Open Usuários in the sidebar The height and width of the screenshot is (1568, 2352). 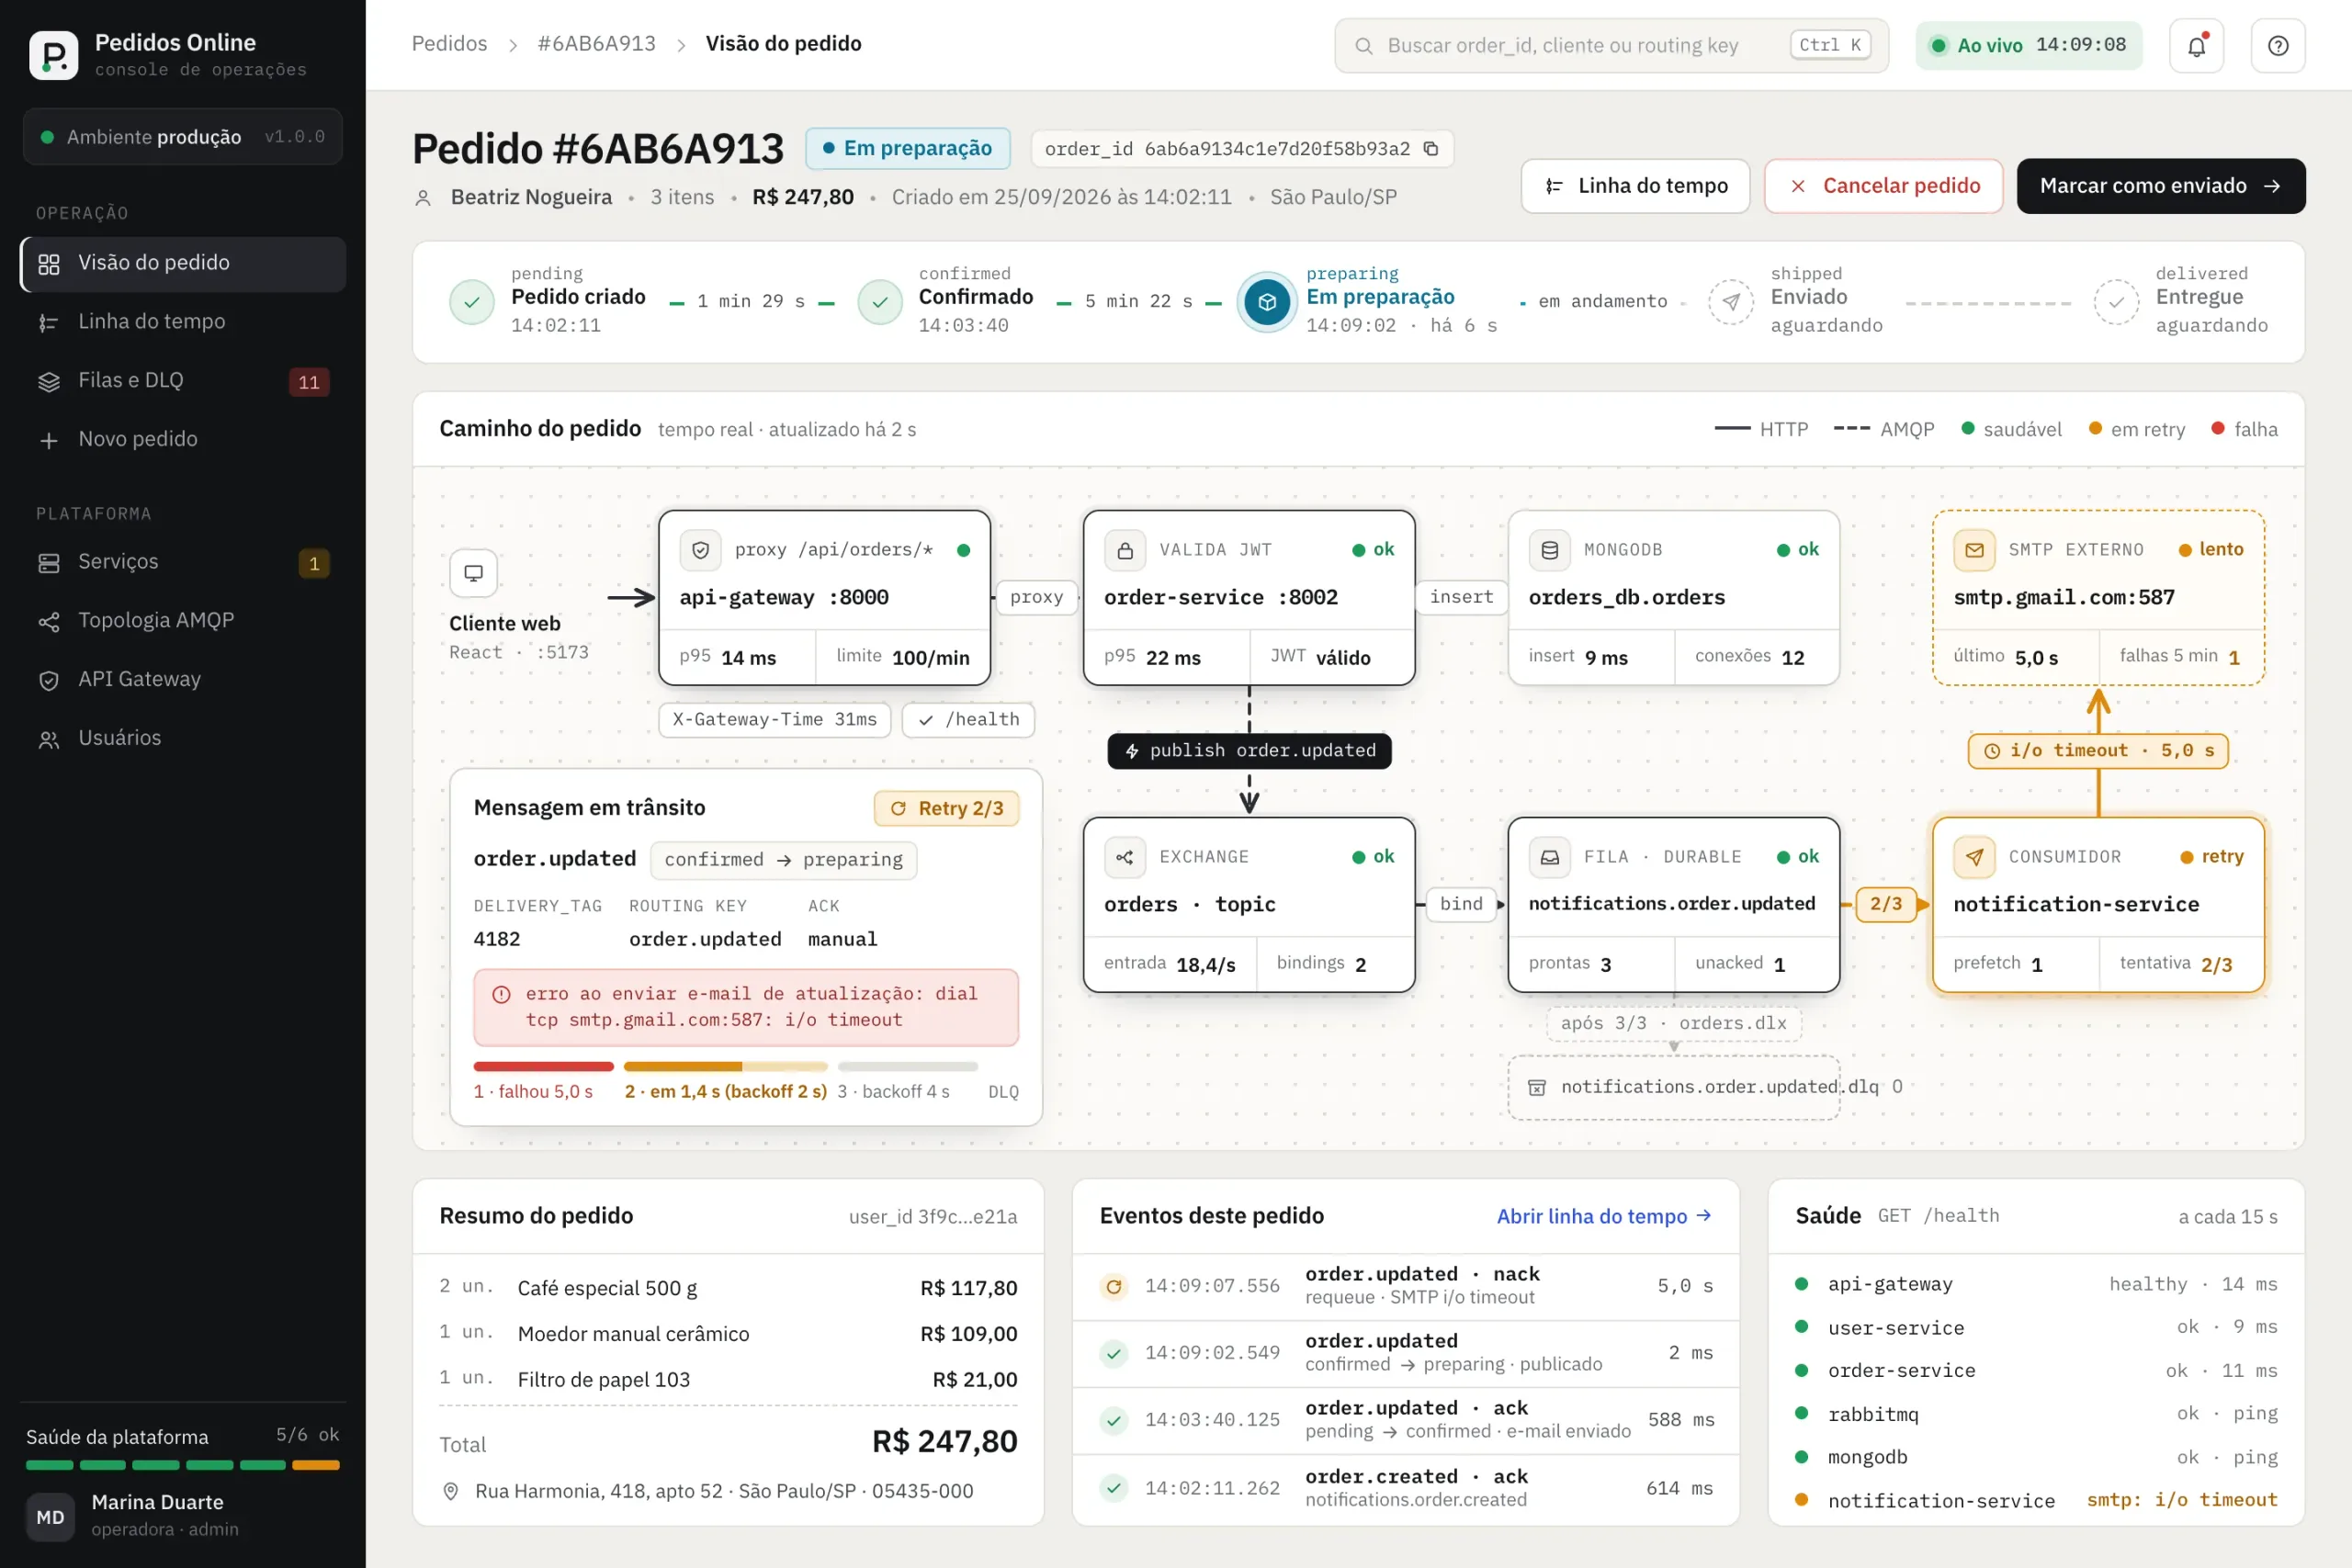(183, 739)
